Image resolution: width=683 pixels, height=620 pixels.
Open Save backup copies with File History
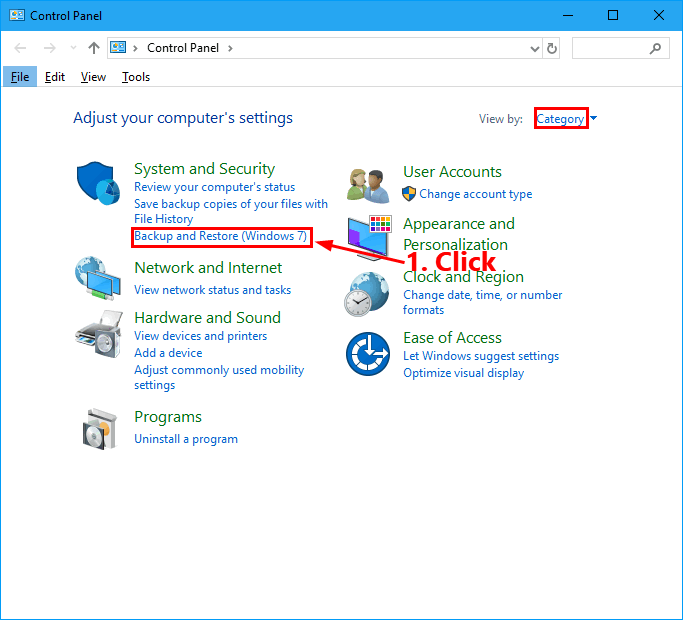231,211
